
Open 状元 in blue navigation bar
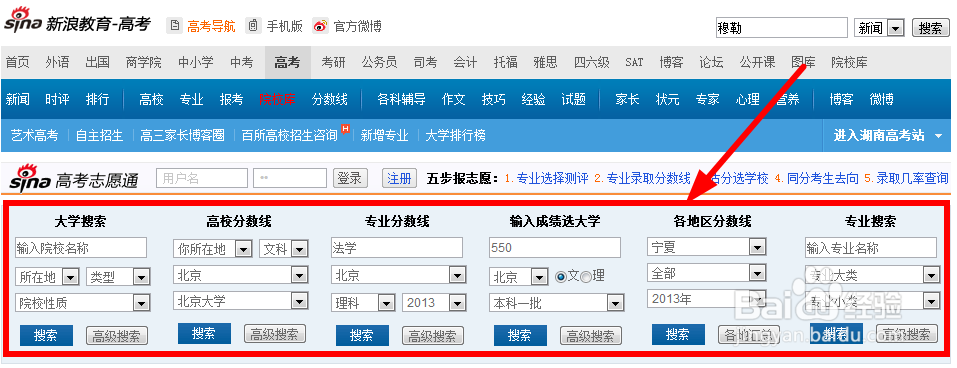(668, 99)
